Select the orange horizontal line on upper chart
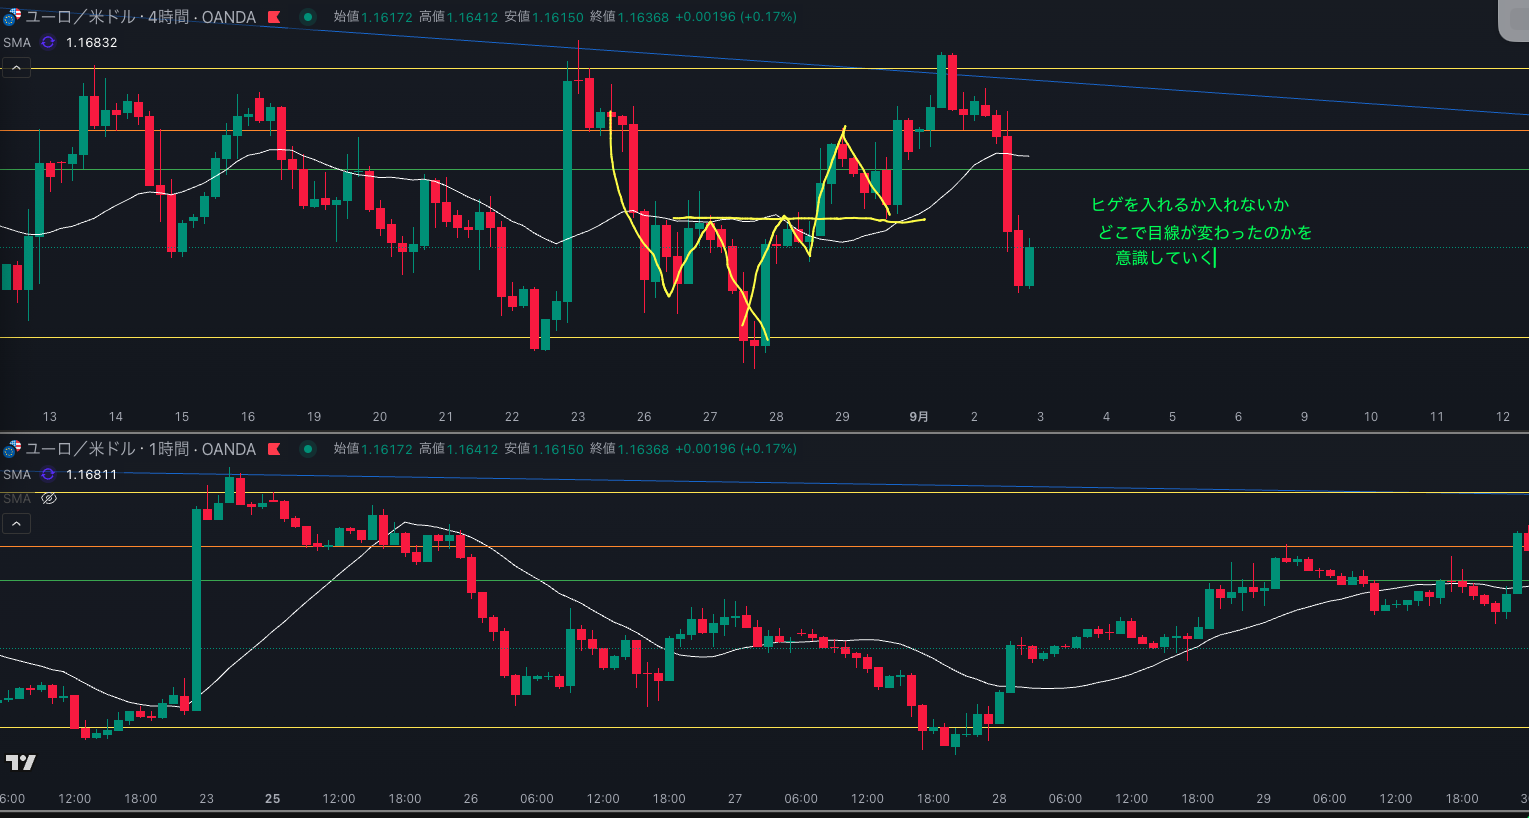 (764, 130)
